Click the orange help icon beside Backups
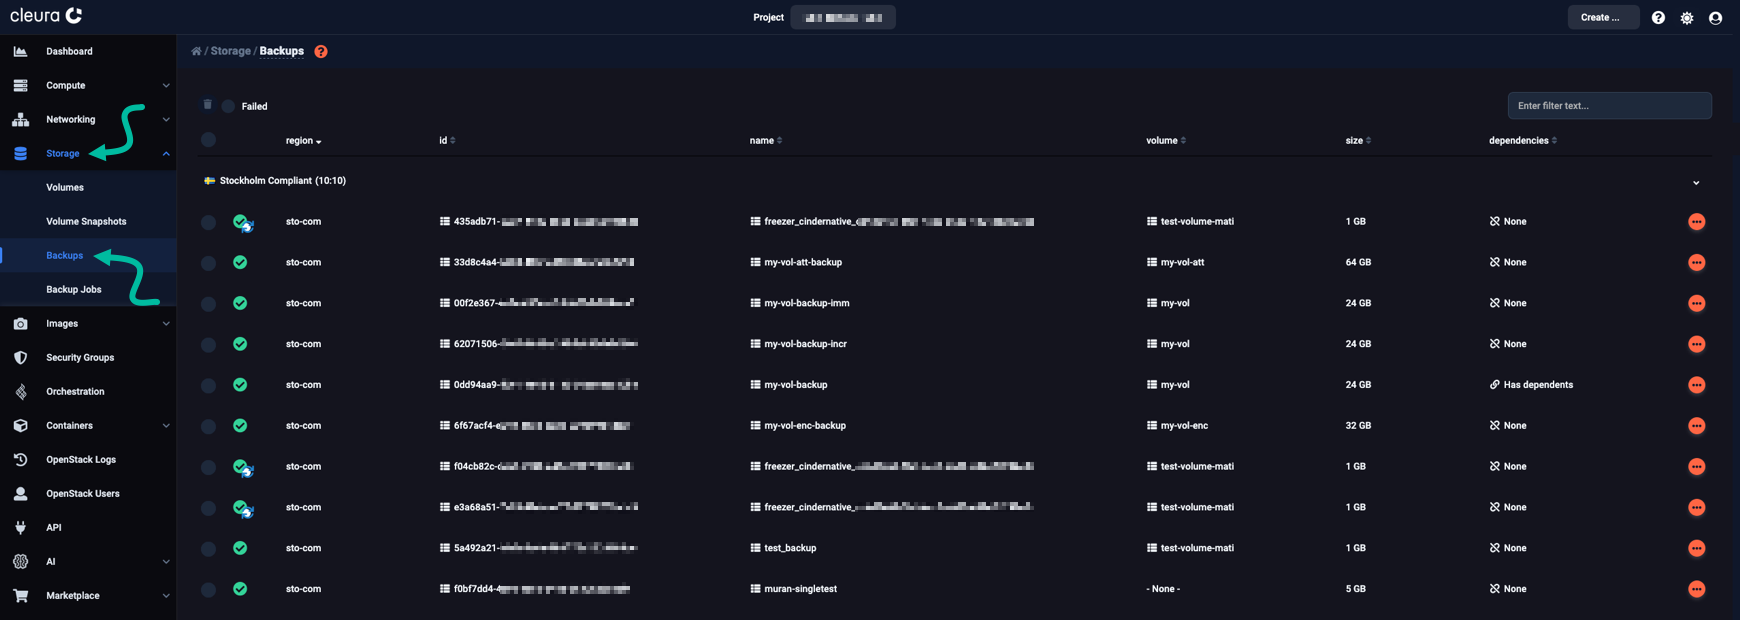Viewport: 1740px width, 620px height. click(x=321, y=51)
